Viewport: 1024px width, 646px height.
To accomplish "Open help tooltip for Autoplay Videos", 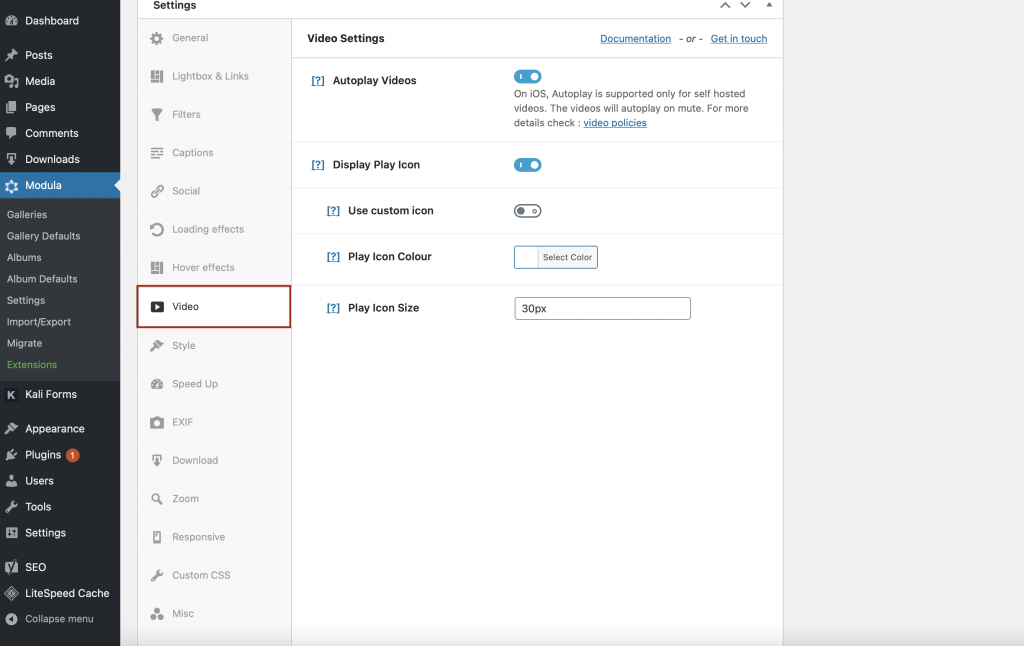I will 317,81.
